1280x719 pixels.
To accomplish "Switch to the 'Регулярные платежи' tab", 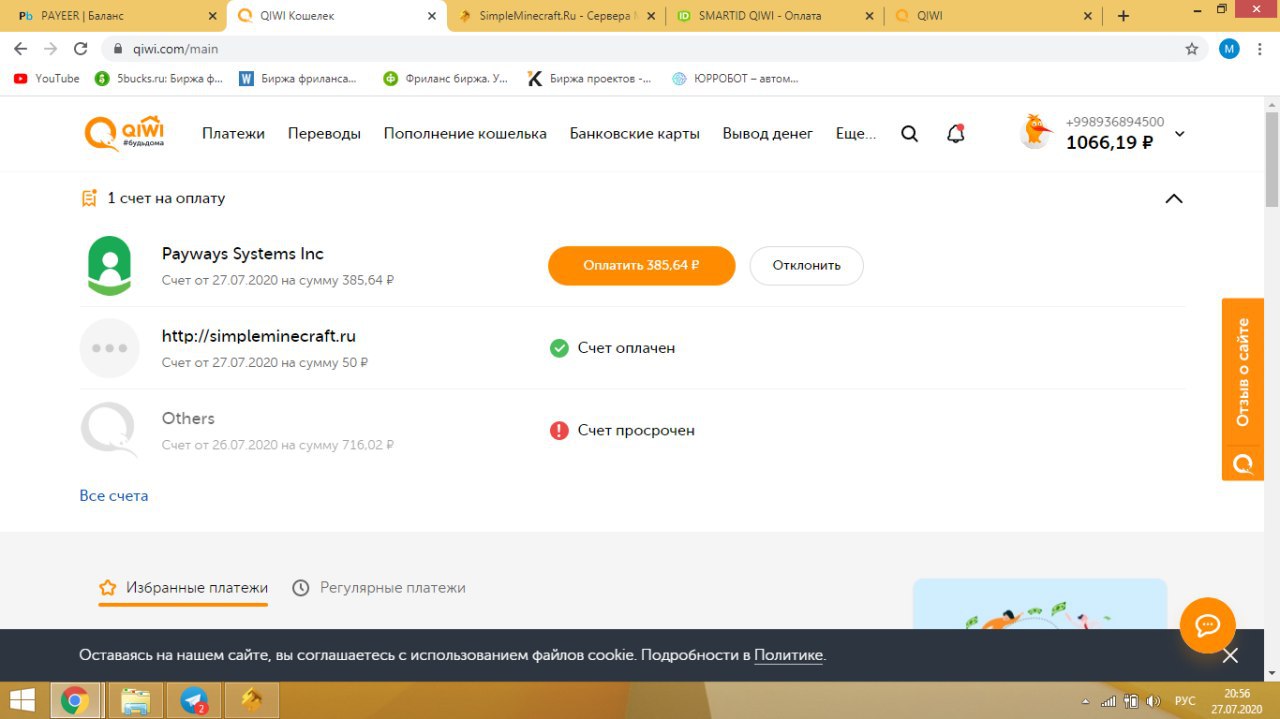I will 379,588.
